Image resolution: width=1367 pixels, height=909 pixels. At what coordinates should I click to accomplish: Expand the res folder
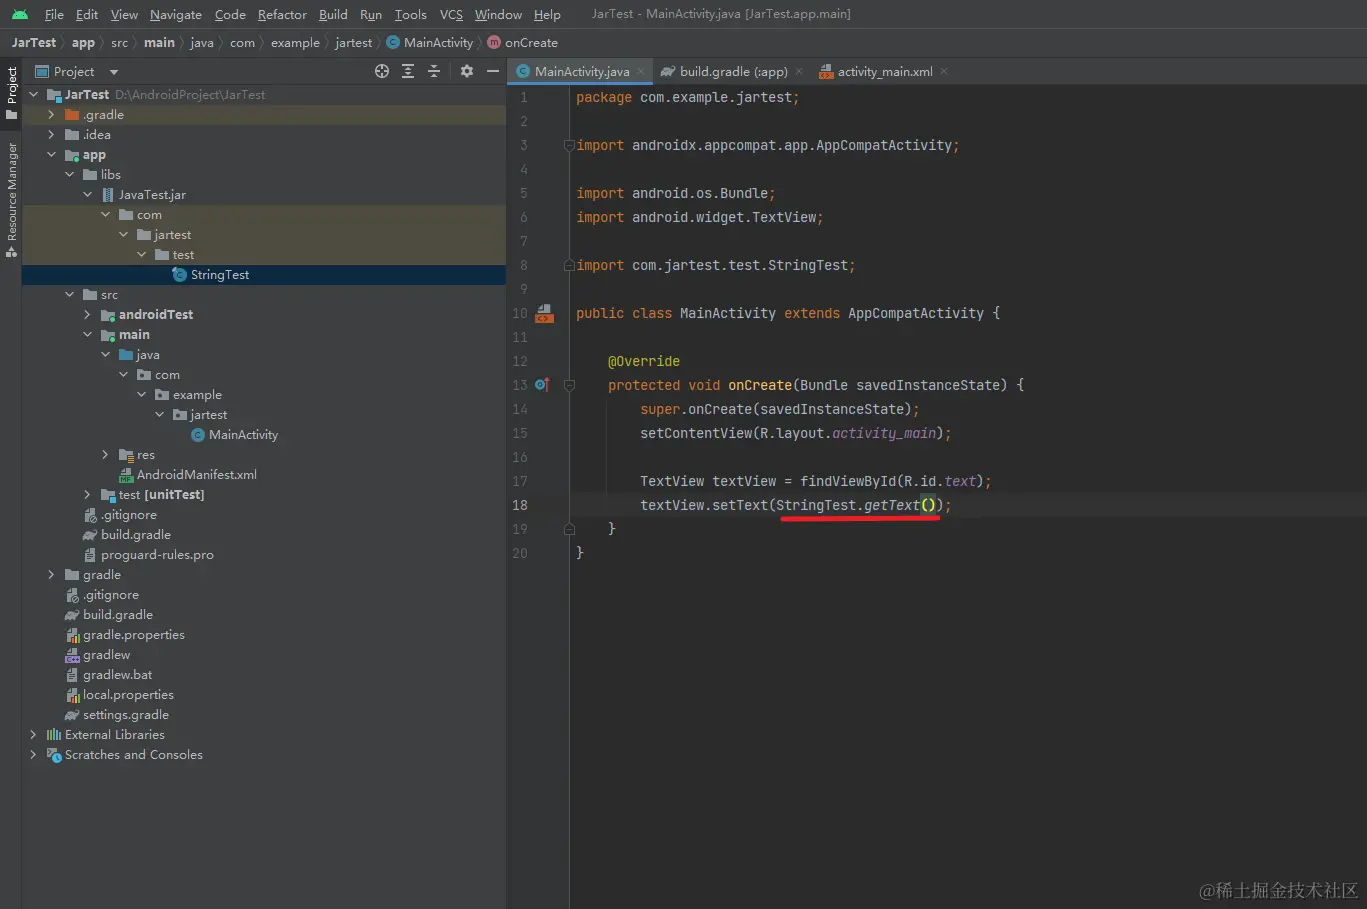coord(105,455)
